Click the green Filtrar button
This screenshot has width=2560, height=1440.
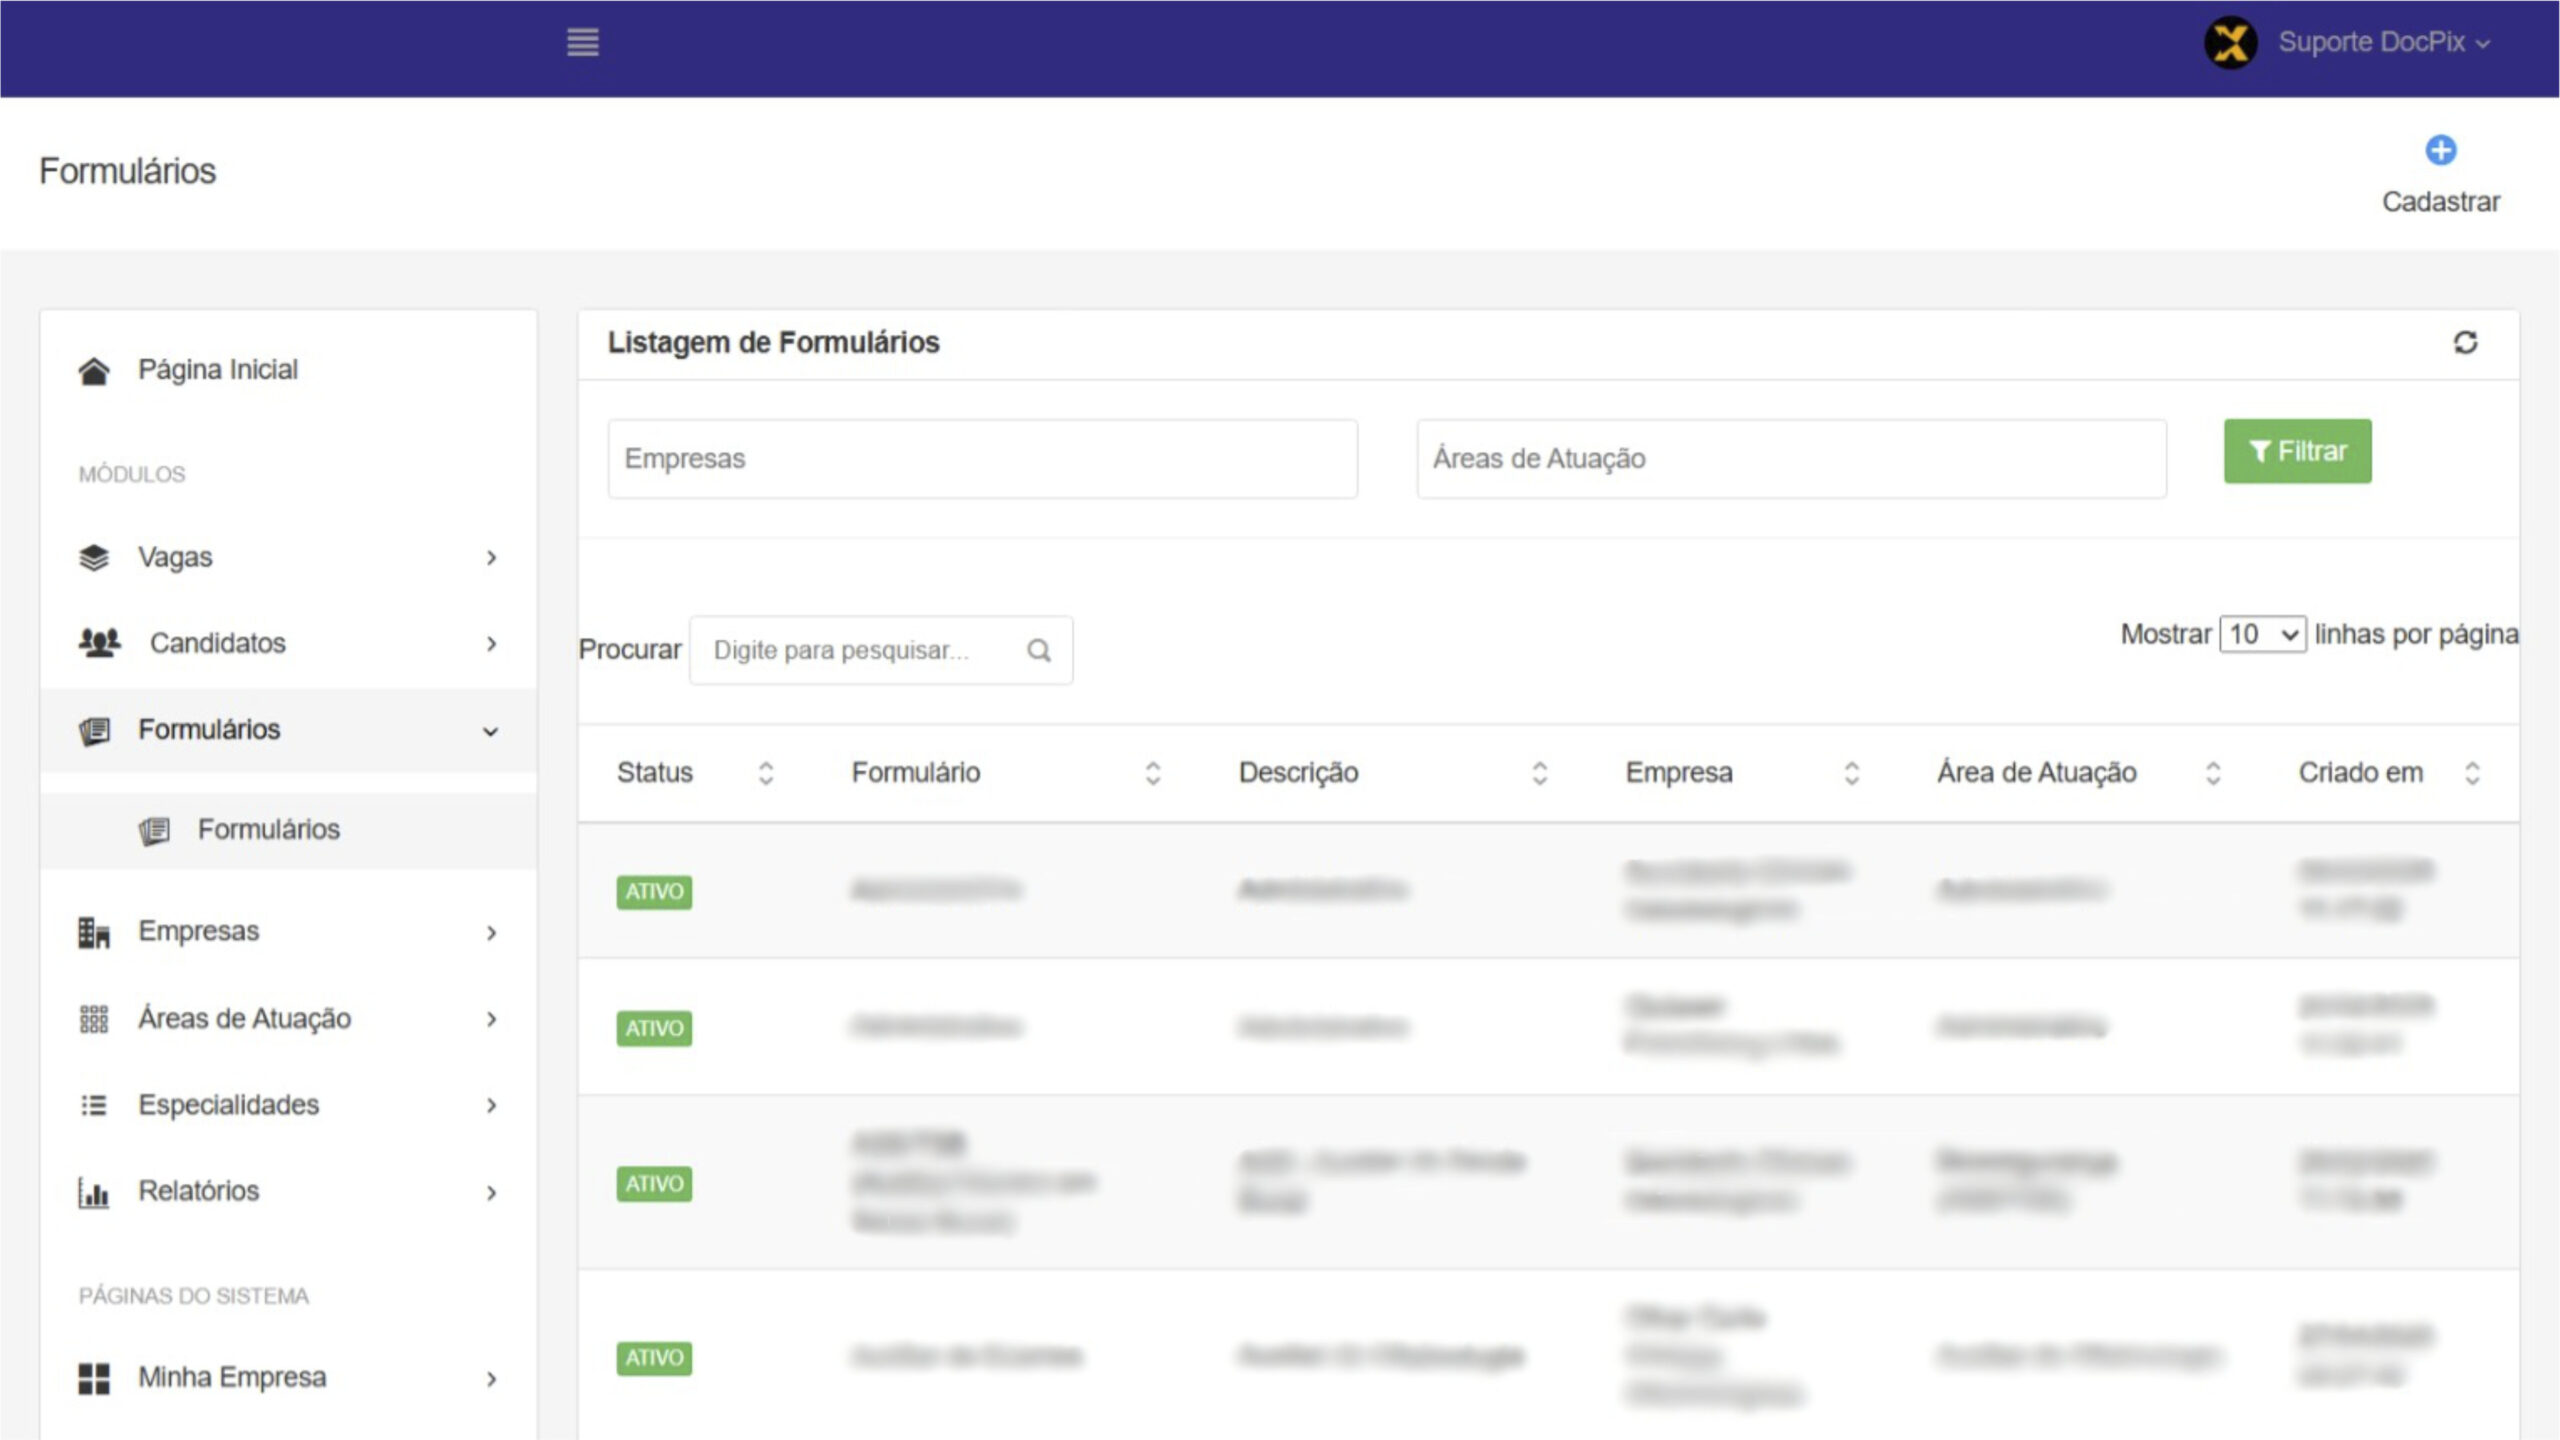[2297, 451]
